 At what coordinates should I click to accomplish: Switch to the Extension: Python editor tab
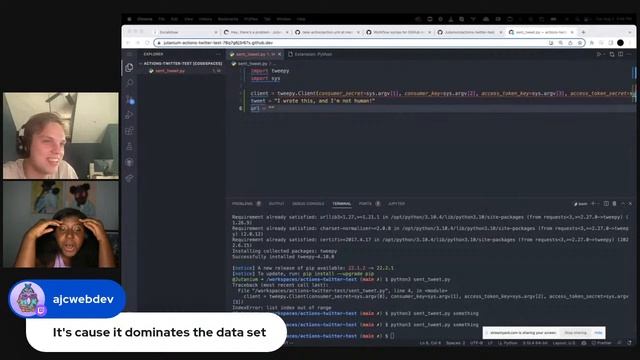310,54
